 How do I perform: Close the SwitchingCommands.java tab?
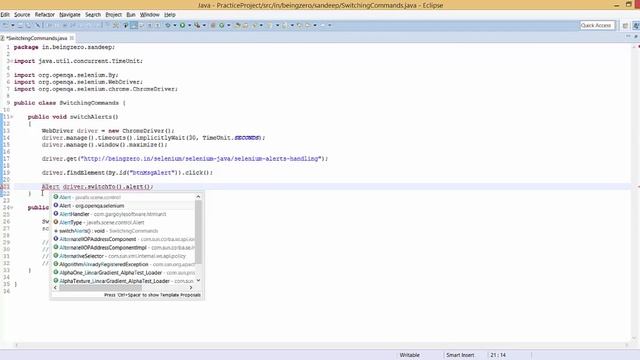pyautogui.click(x=72, y=38)
